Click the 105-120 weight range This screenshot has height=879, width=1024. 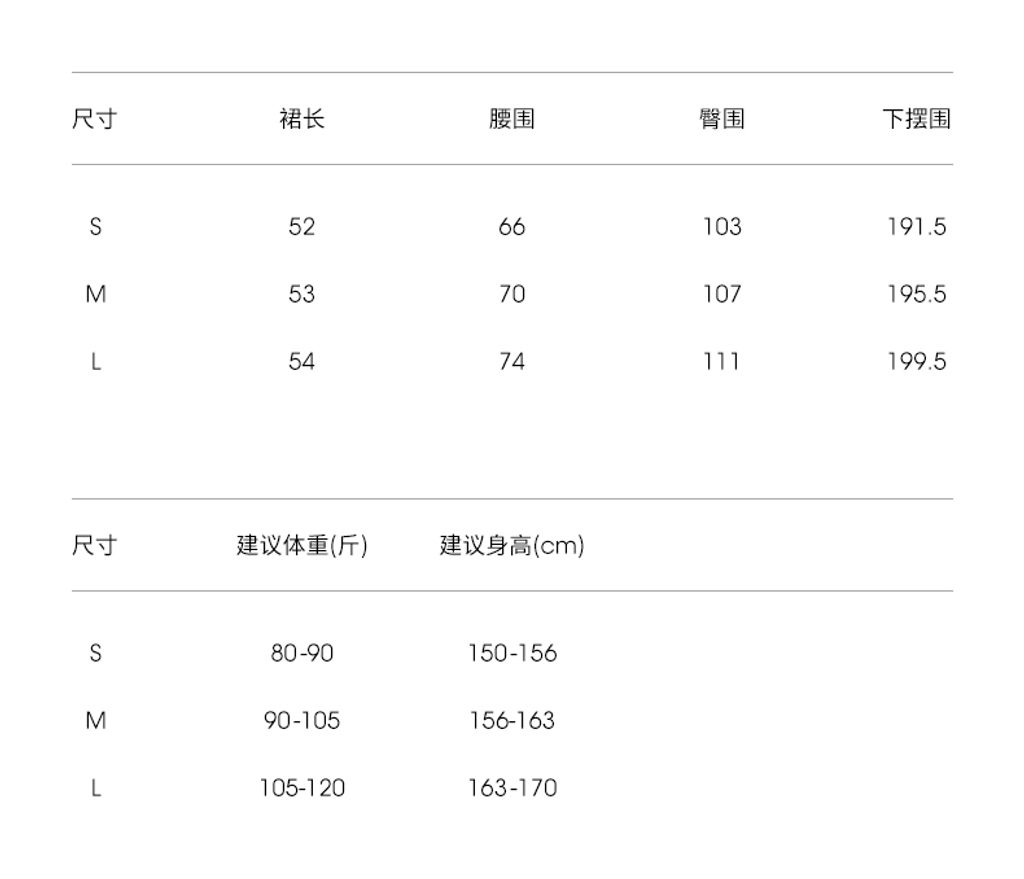pyautogui.click(x=302, y=788)
